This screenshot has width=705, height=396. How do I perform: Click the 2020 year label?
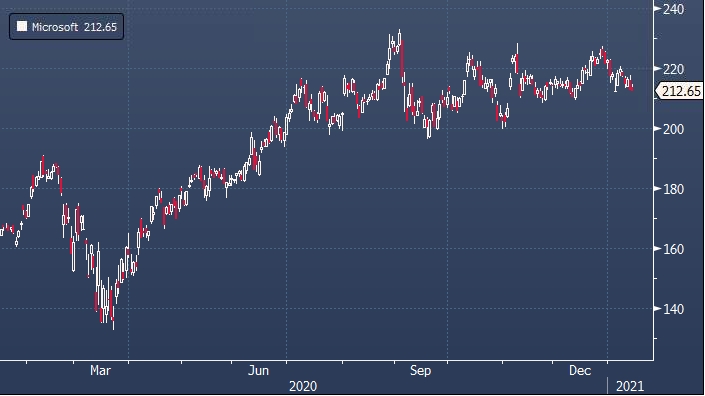303,386
